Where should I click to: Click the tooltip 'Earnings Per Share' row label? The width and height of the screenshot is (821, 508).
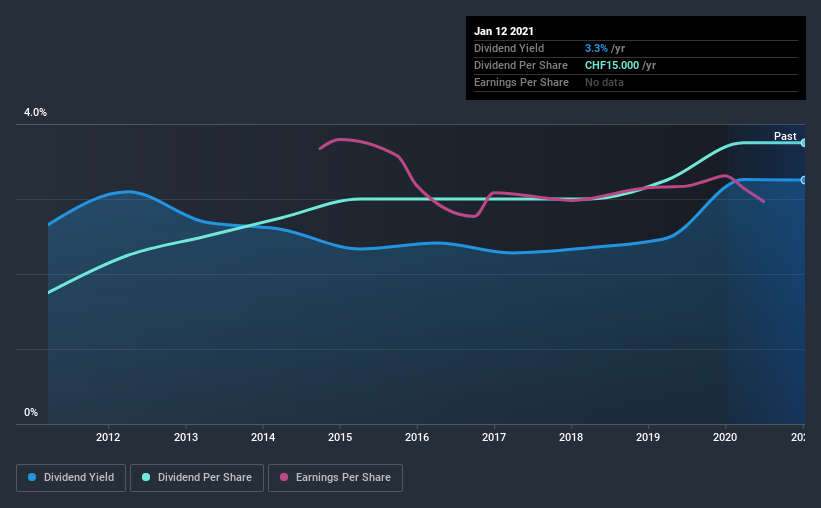click(x=521, y=82)
